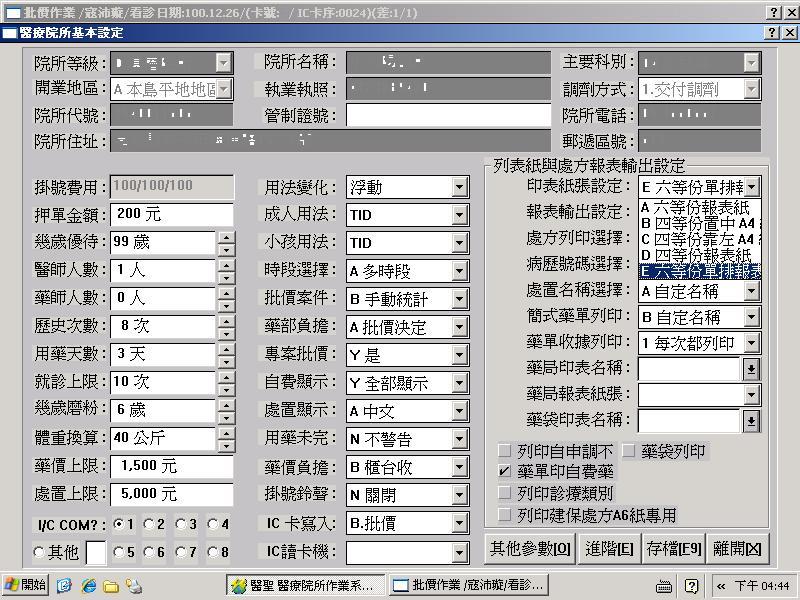This screenshot has height=600, width=800.
Task: Click the help question mark tray icon
Action: point(691,586)
